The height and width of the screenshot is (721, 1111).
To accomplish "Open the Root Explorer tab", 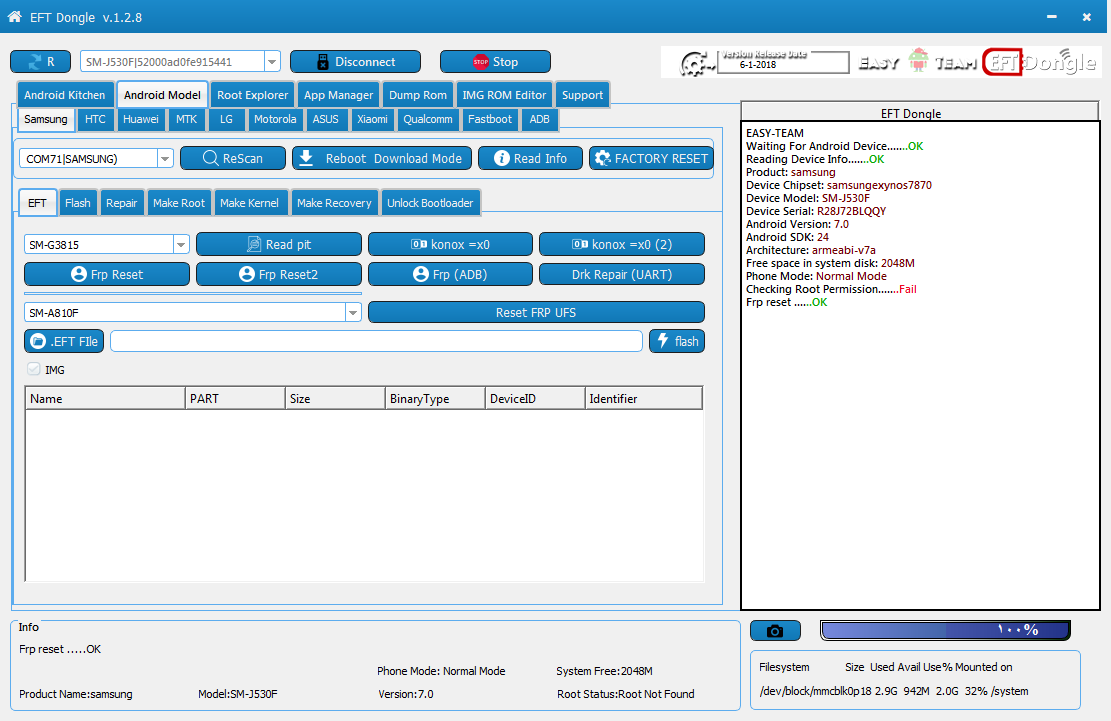I will (252, 95).
